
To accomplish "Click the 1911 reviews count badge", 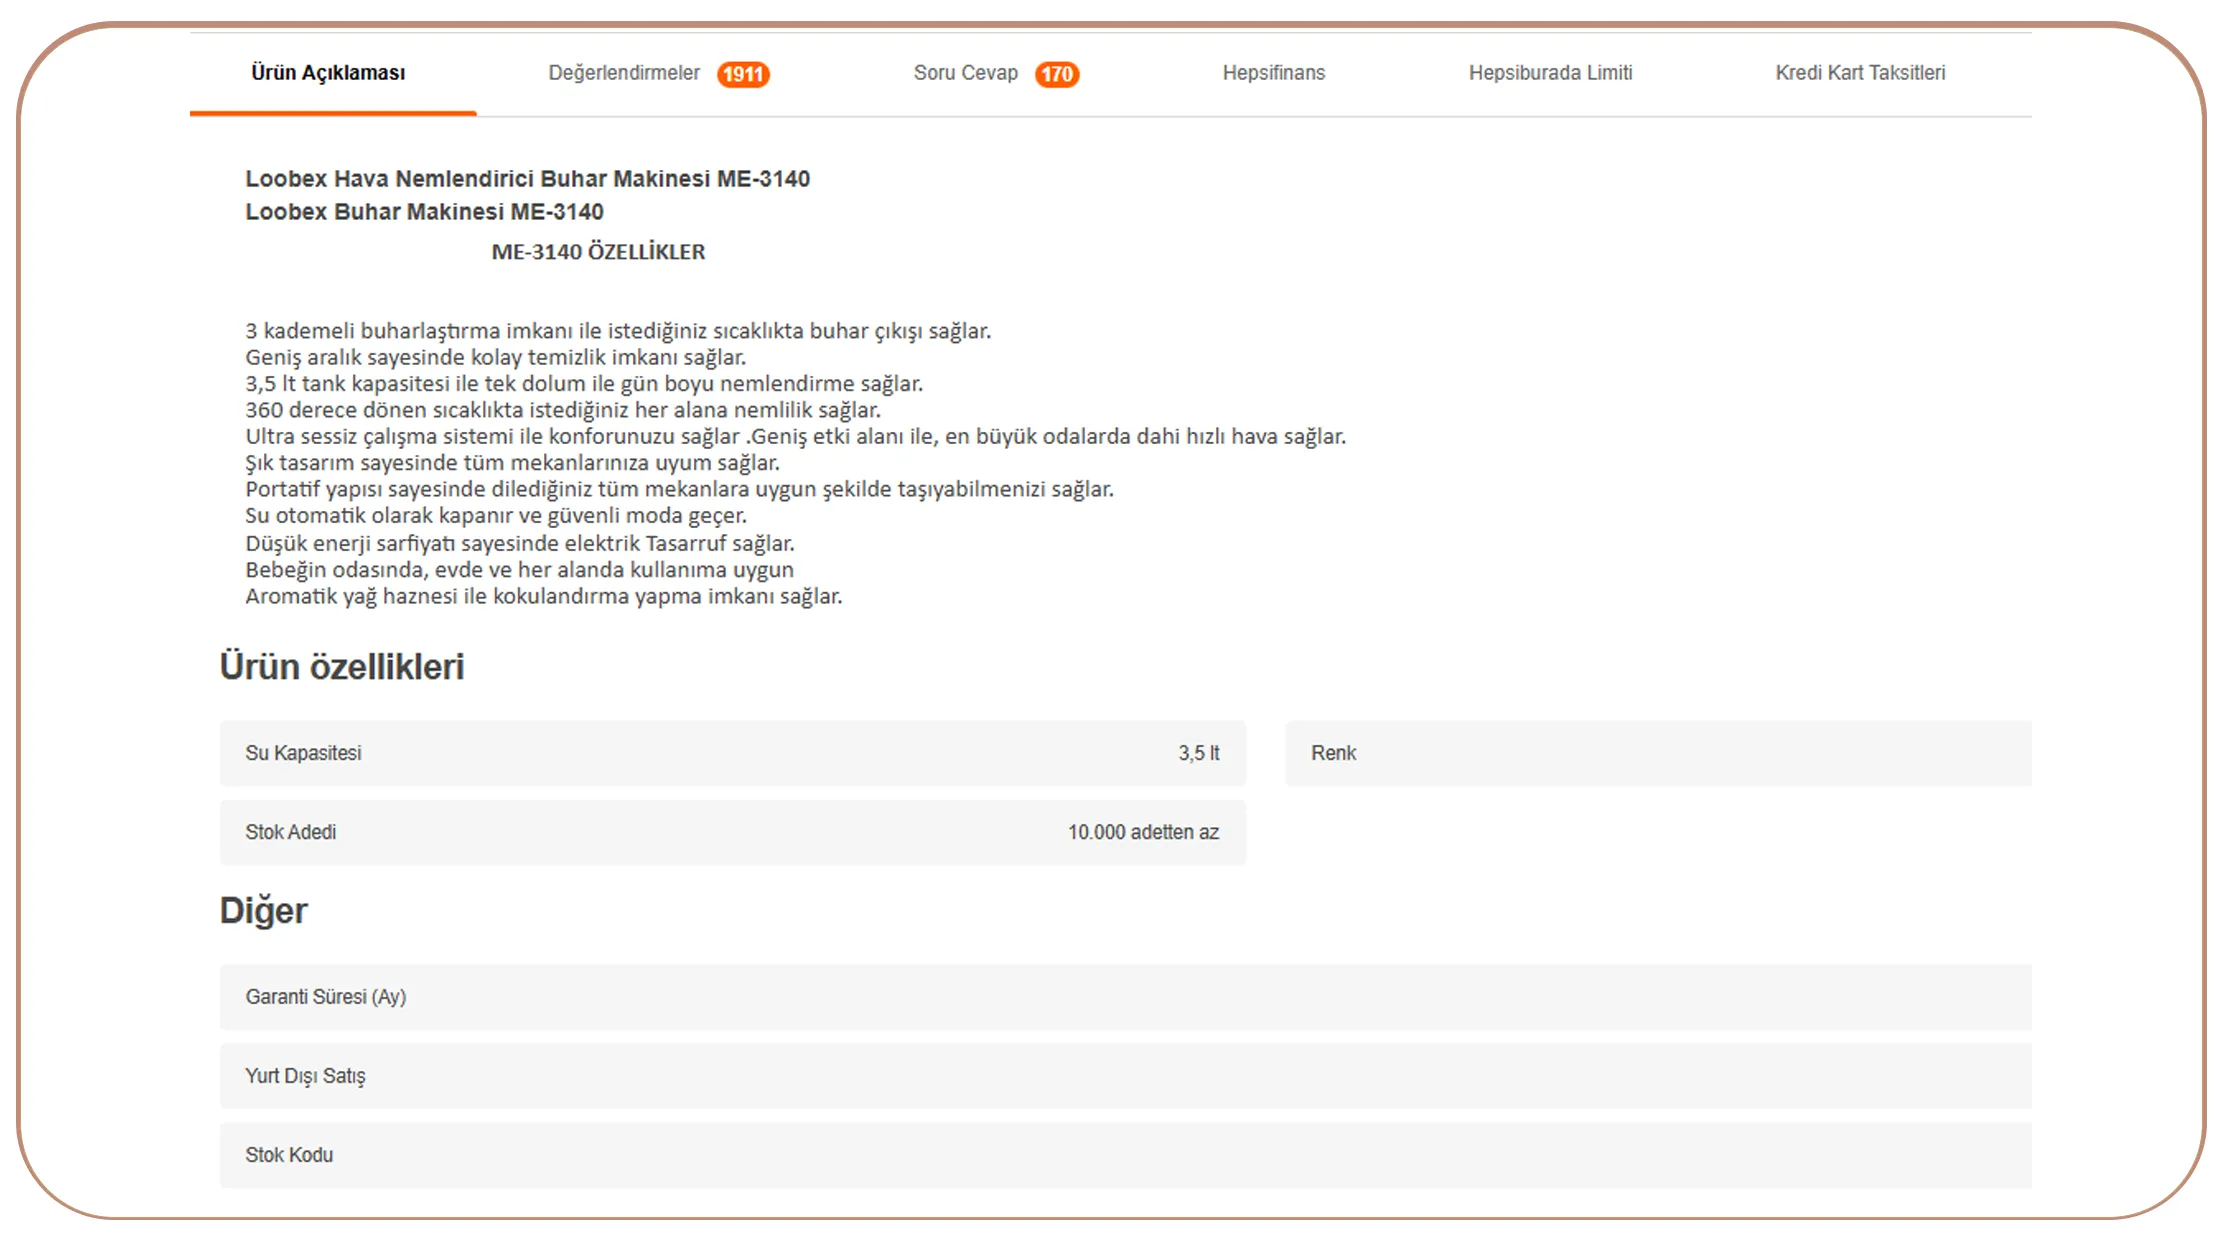I will point(743,74).
